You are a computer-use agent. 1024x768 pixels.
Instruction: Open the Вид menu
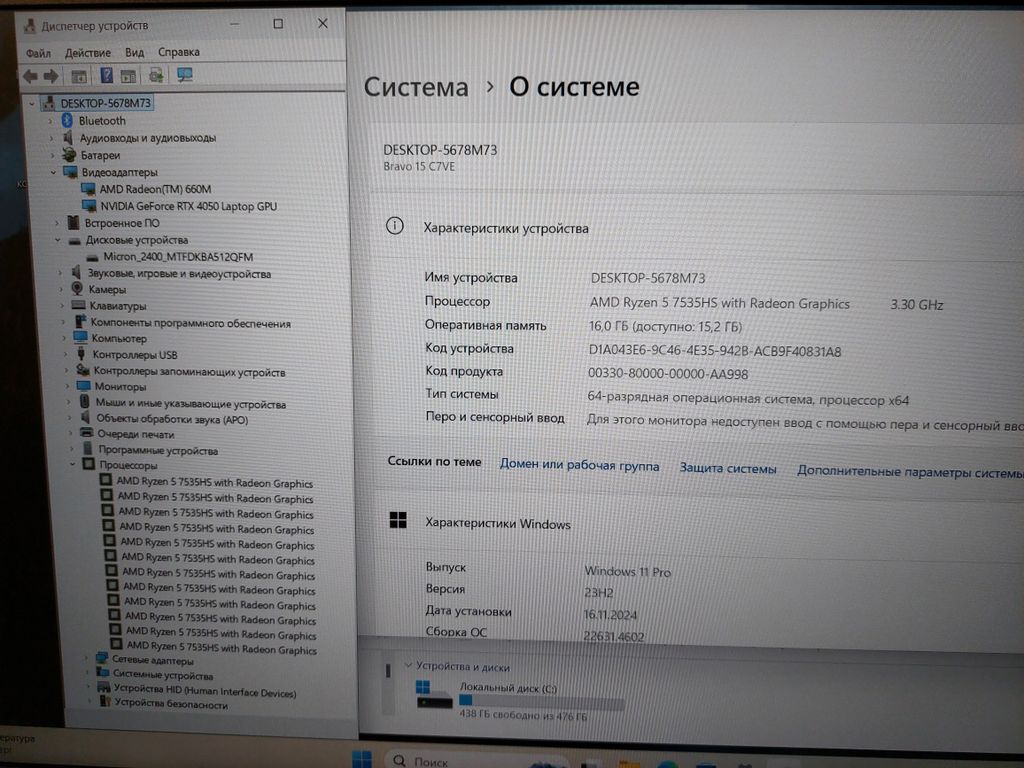coord(135,52)
